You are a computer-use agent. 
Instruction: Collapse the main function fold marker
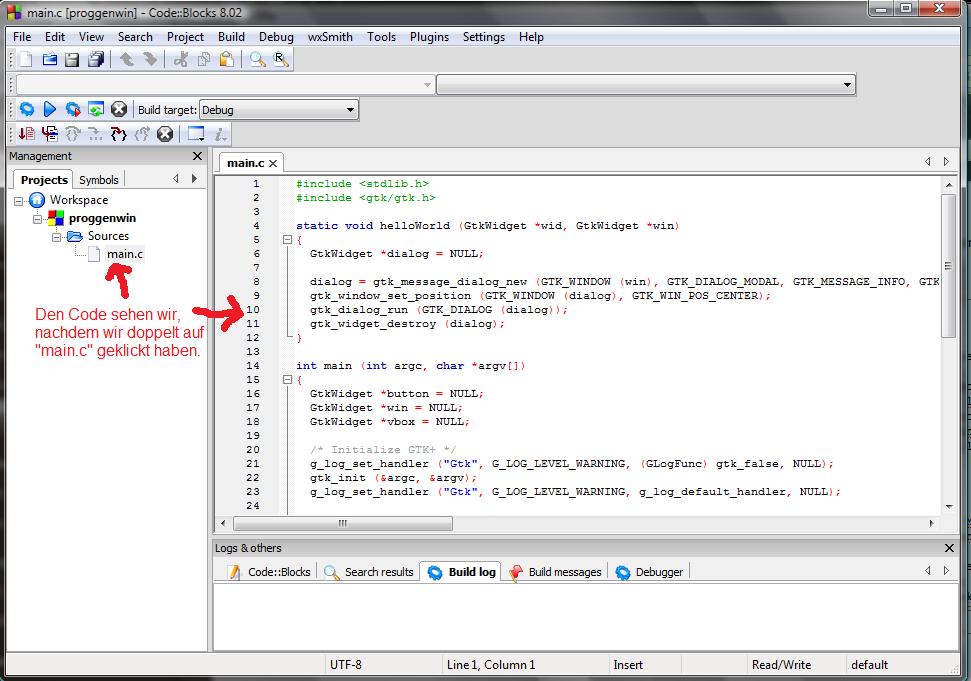coord(287,380)
